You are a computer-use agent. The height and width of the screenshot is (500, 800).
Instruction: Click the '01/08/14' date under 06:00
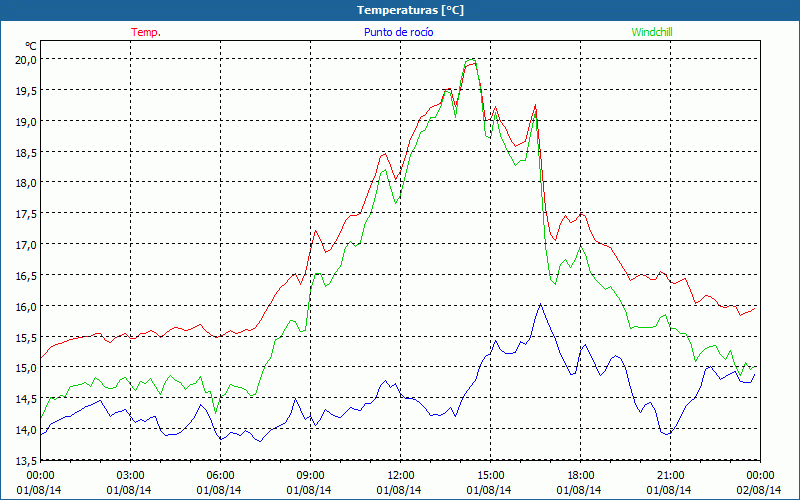tap(219, 490)
